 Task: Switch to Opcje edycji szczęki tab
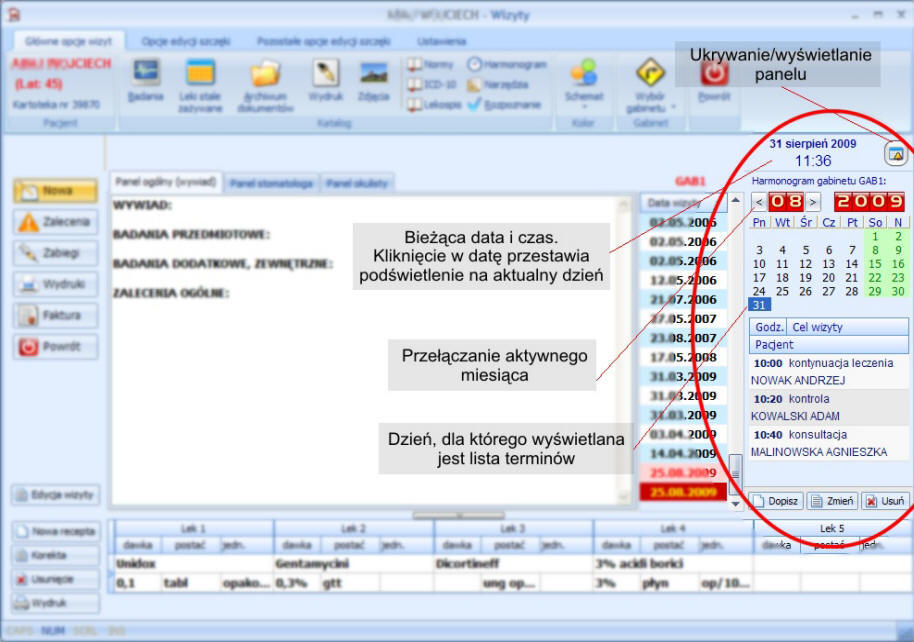[186, 42]
